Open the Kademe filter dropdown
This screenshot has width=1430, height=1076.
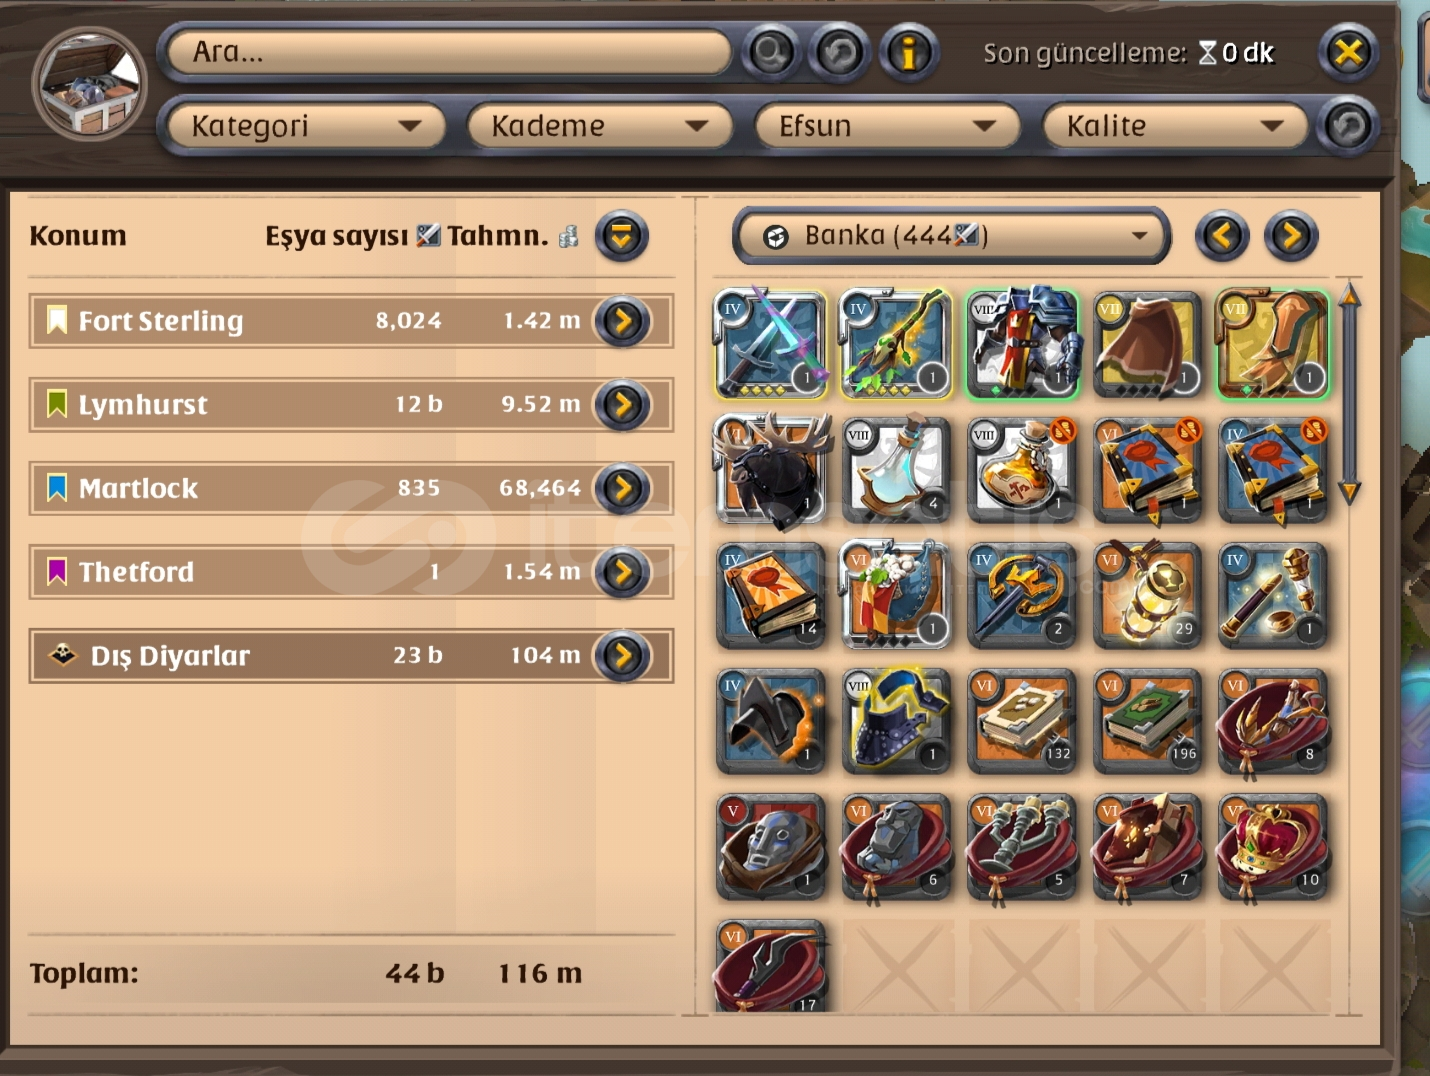point(599,126)
